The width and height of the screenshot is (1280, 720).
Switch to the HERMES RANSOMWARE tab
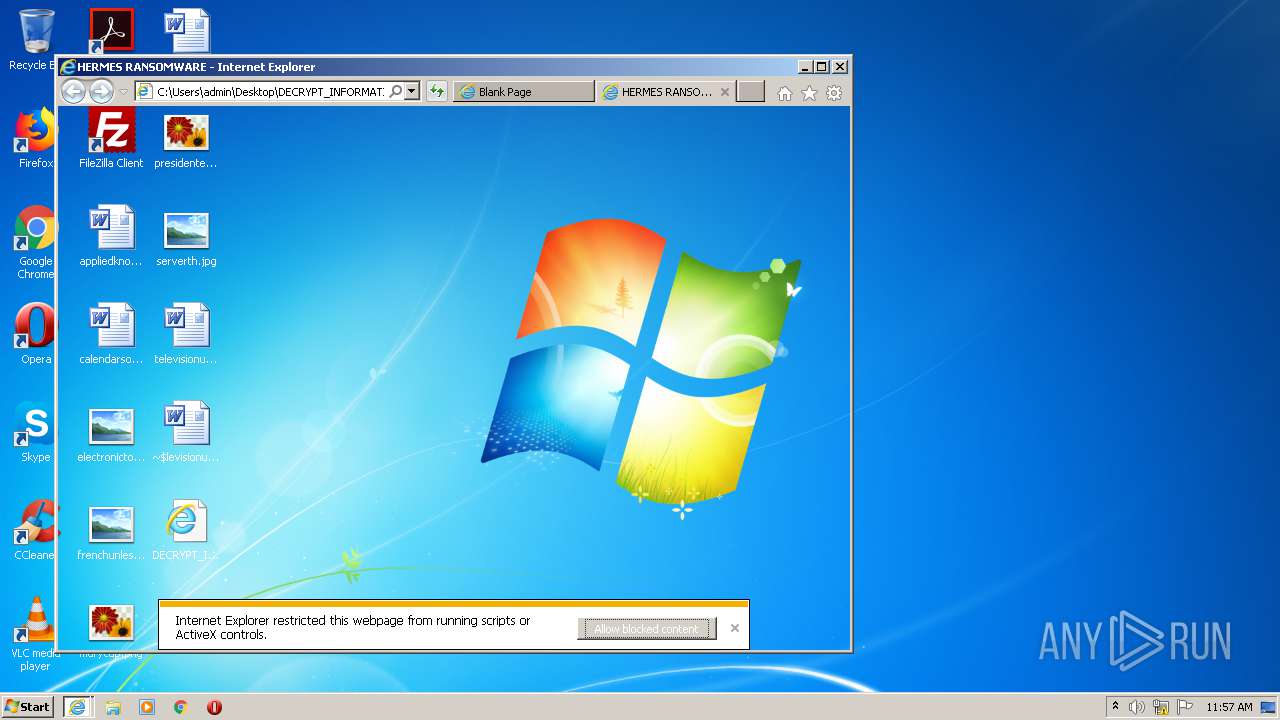(x=658, y=92)
